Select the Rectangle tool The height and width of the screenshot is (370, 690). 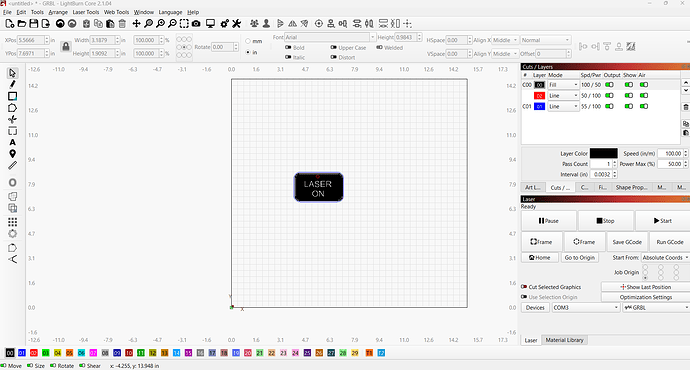[x=12, y=96]
